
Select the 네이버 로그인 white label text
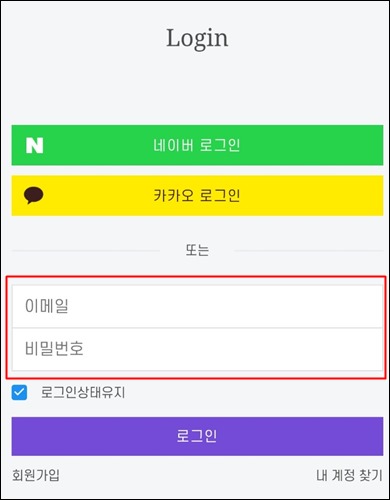coord(197,145)
